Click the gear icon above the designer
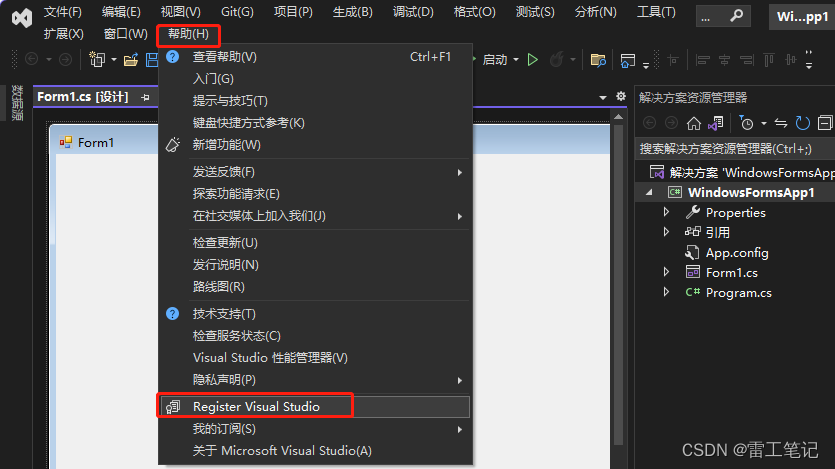 (621, 96)
